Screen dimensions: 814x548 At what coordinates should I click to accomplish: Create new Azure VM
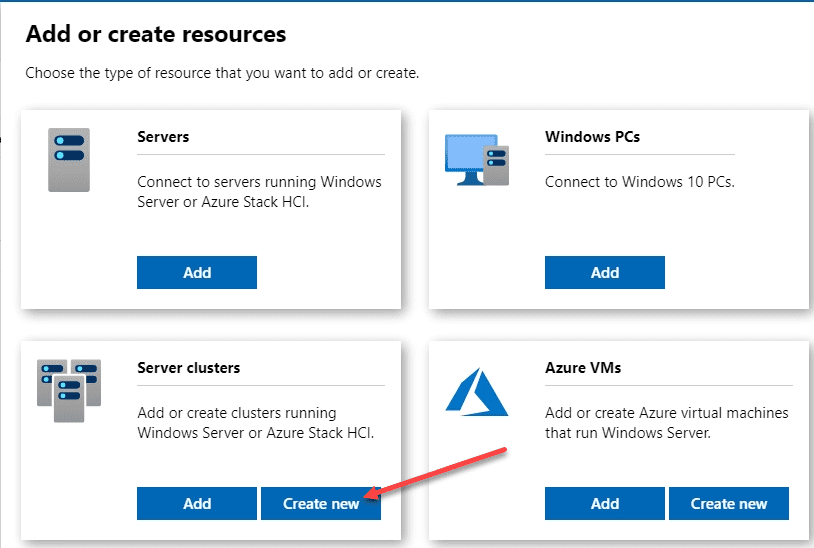click(728, 504)
